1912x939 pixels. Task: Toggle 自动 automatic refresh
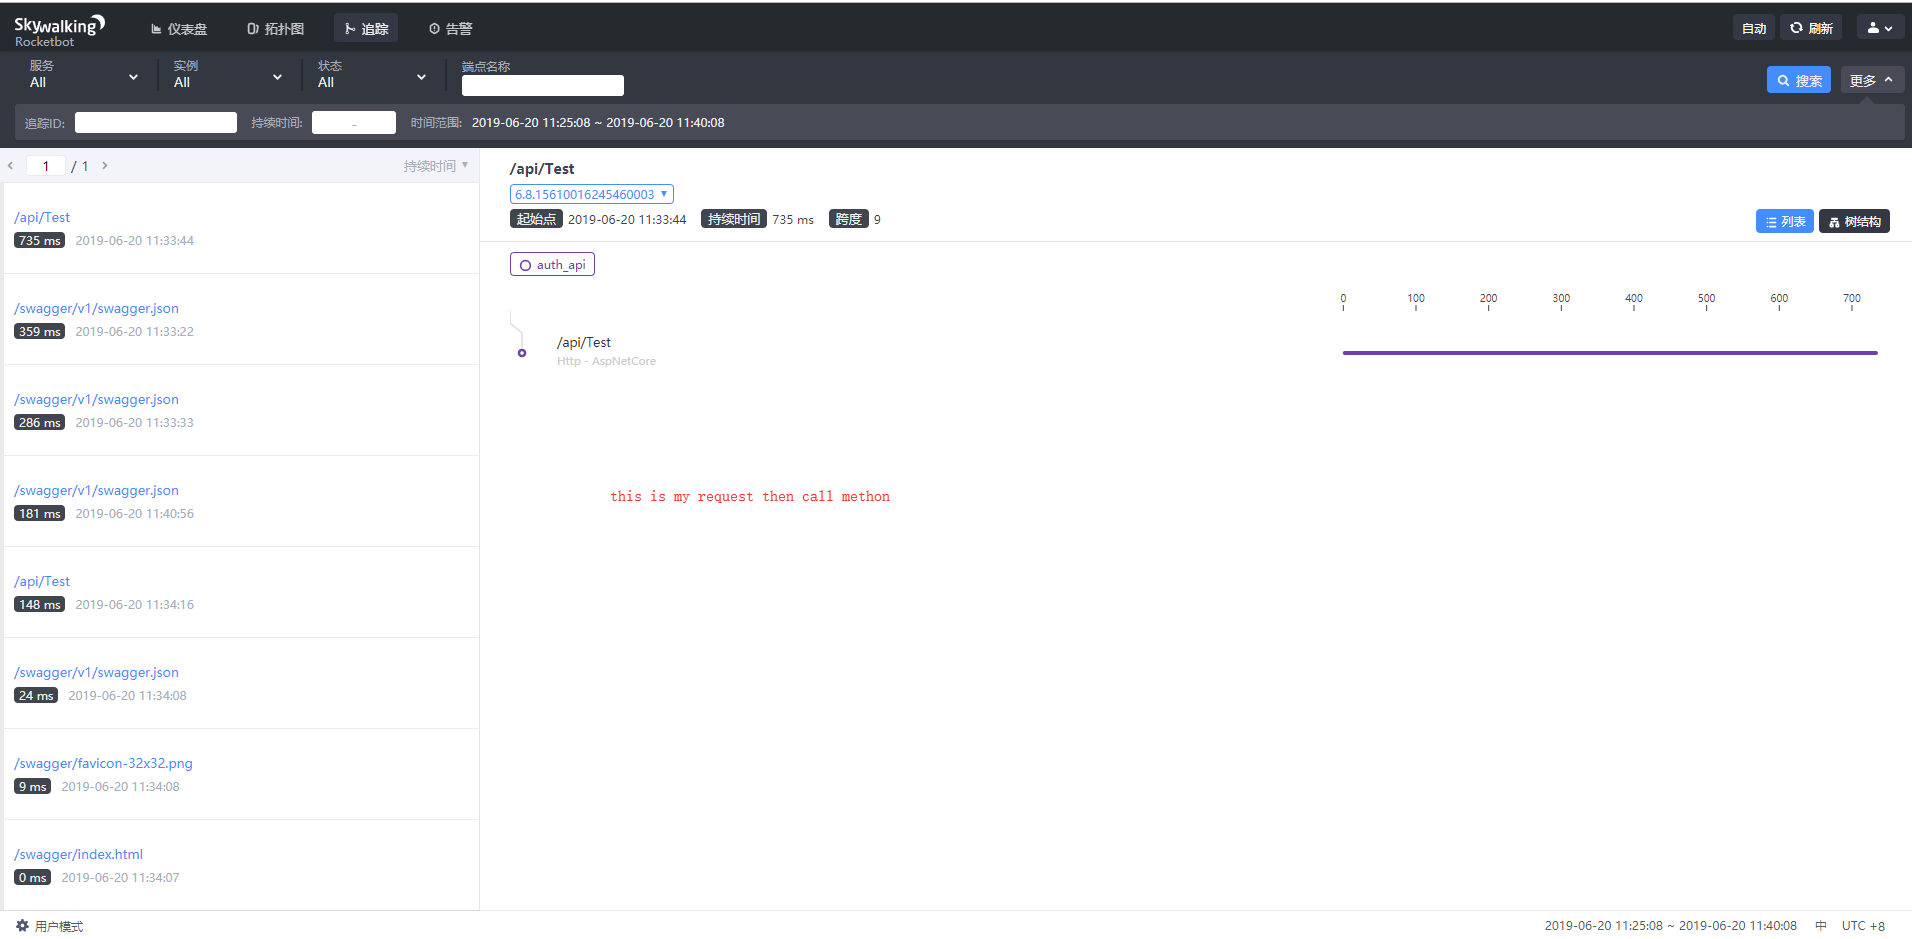coord(1753,27)
